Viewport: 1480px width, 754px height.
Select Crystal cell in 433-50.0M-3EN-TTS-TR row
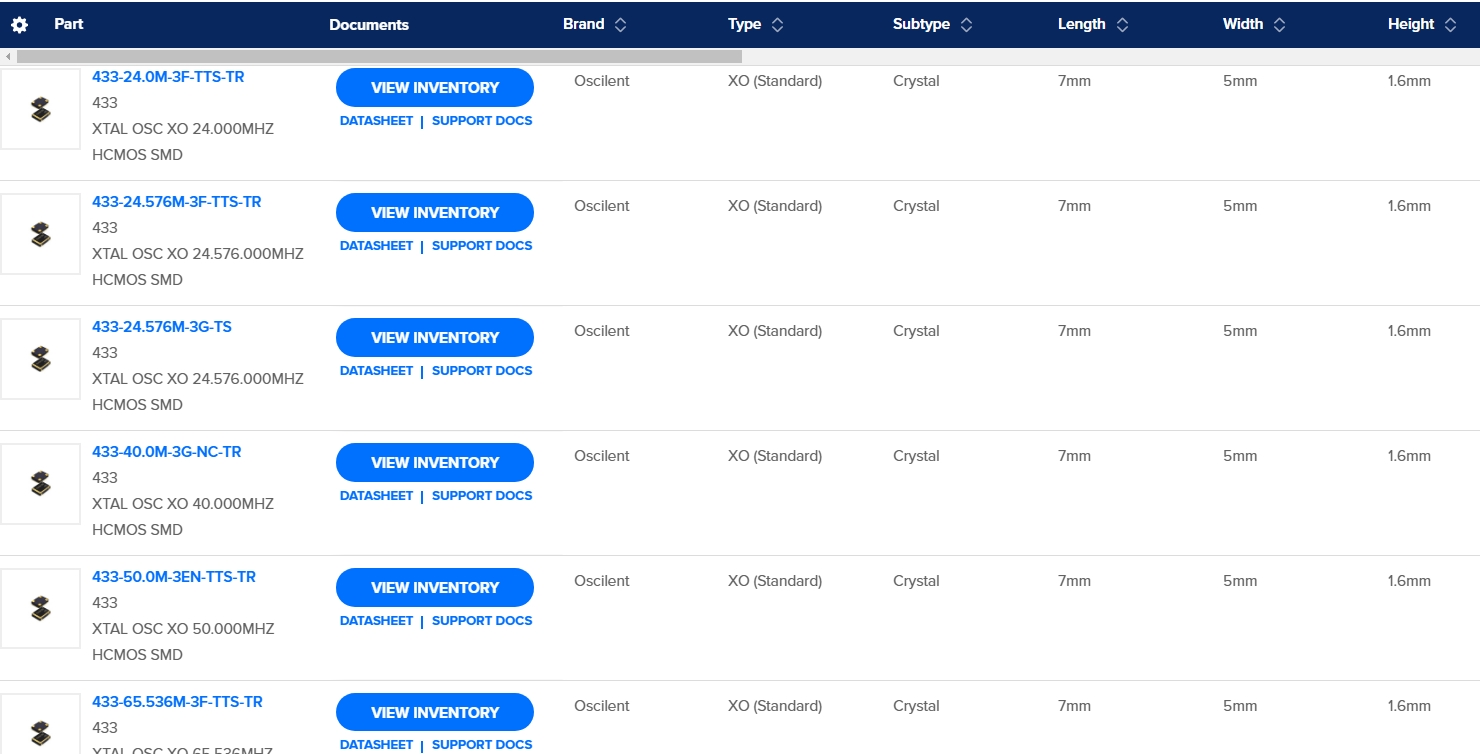tap(916, 581)
